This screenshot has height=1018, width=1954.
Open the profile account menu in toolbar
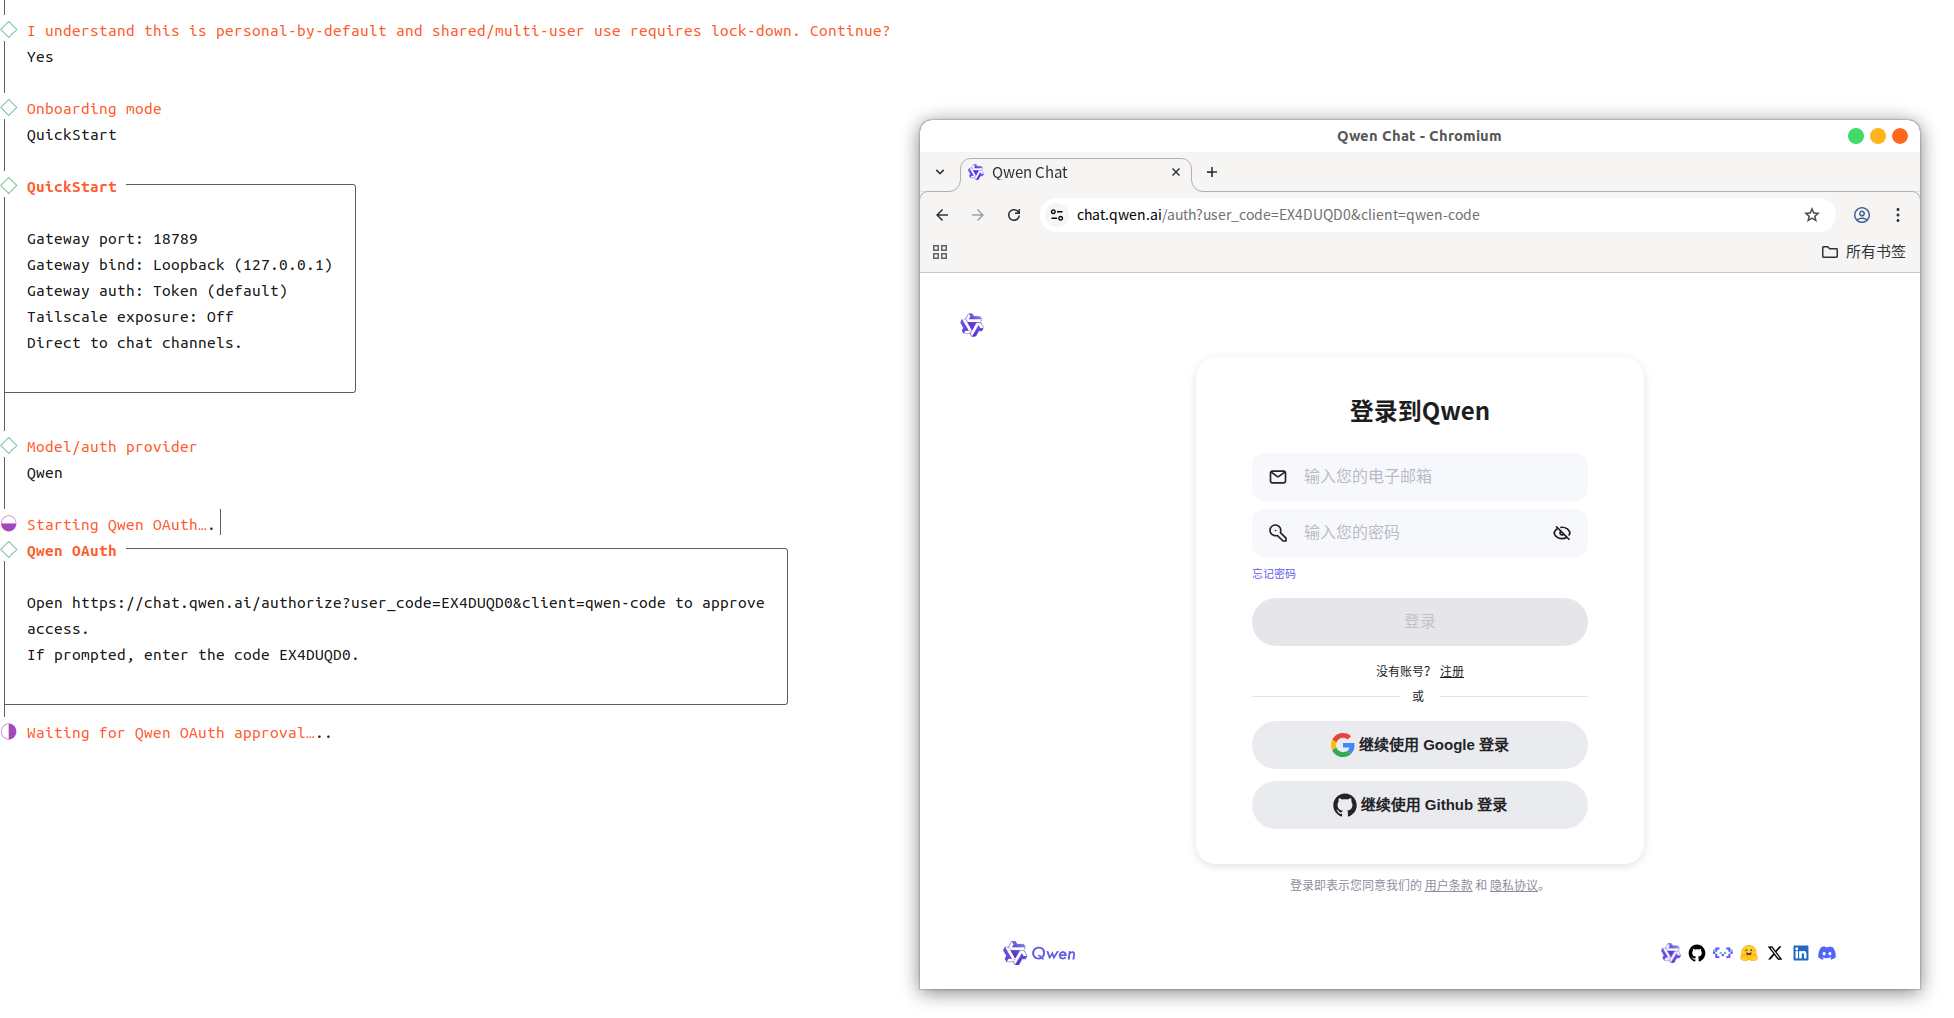(1861, 215)
